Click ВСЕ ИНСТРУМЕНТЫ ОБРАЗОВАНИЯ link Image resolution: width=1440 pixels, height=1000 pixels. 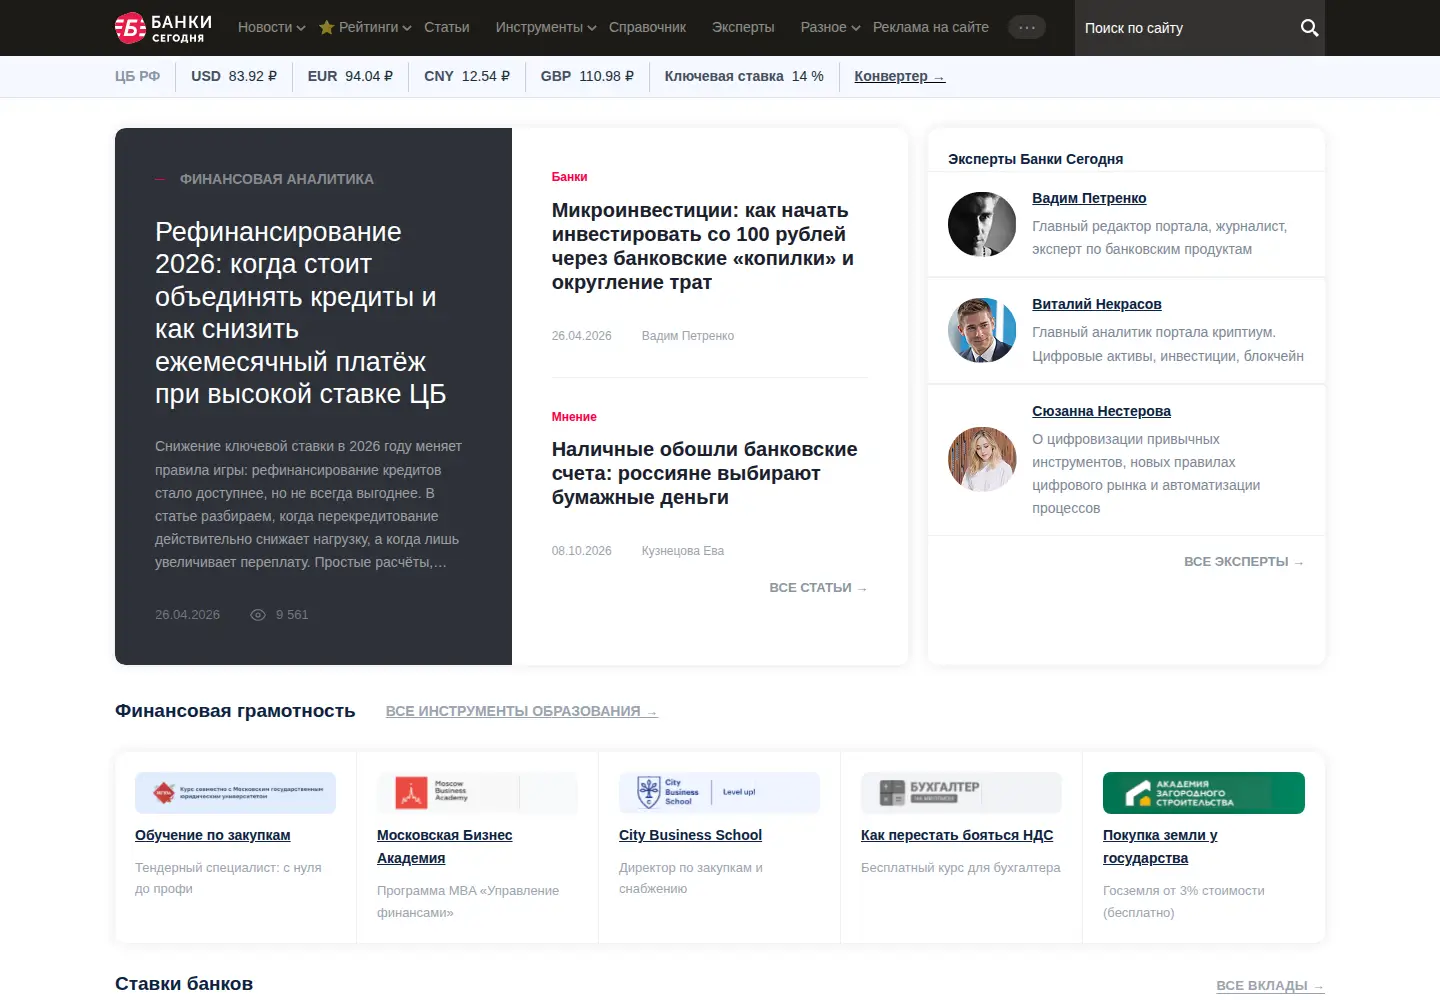click(522, 711)
